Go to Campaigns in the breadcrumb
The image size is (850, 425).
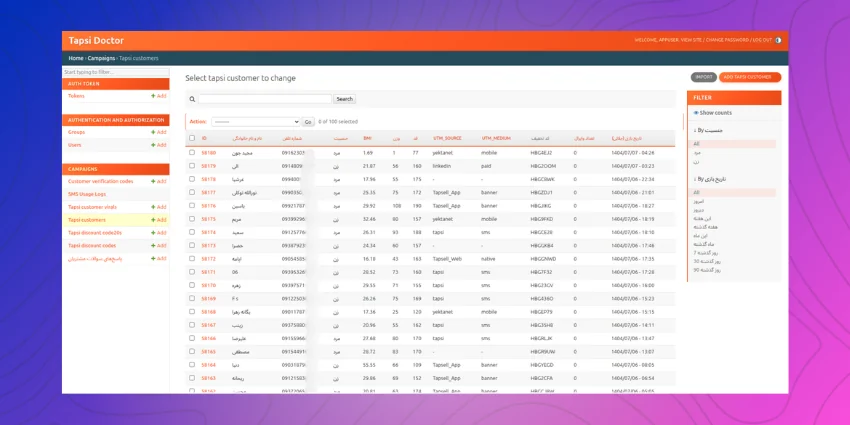(x=101, y=58)
